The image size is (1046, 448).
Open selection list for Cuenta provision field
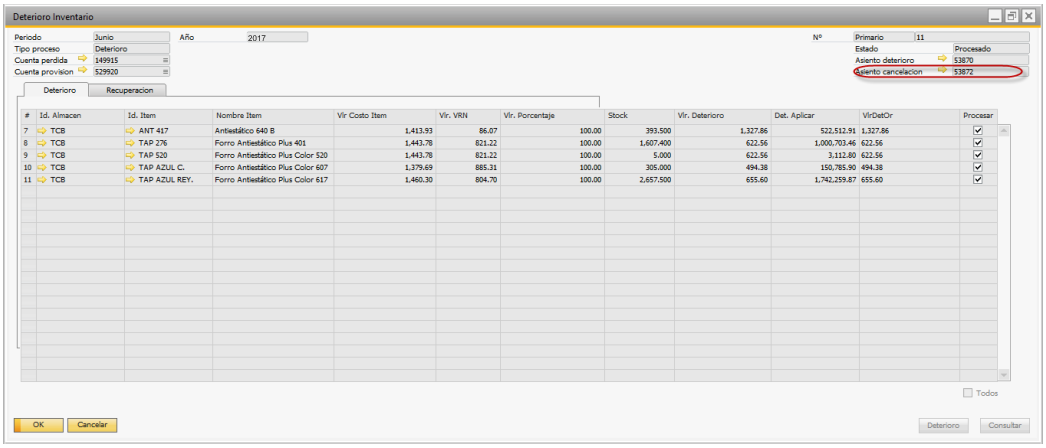click(x=166, y=72)
